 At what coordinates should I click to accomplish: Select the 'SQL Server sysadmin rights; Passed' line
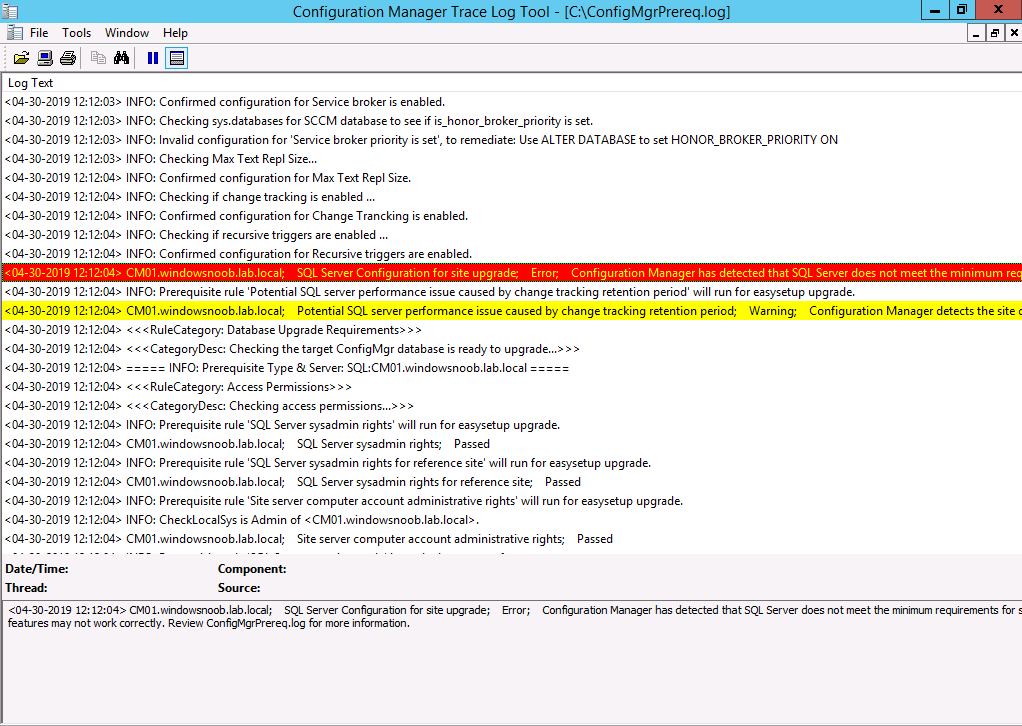click(512, 444)
